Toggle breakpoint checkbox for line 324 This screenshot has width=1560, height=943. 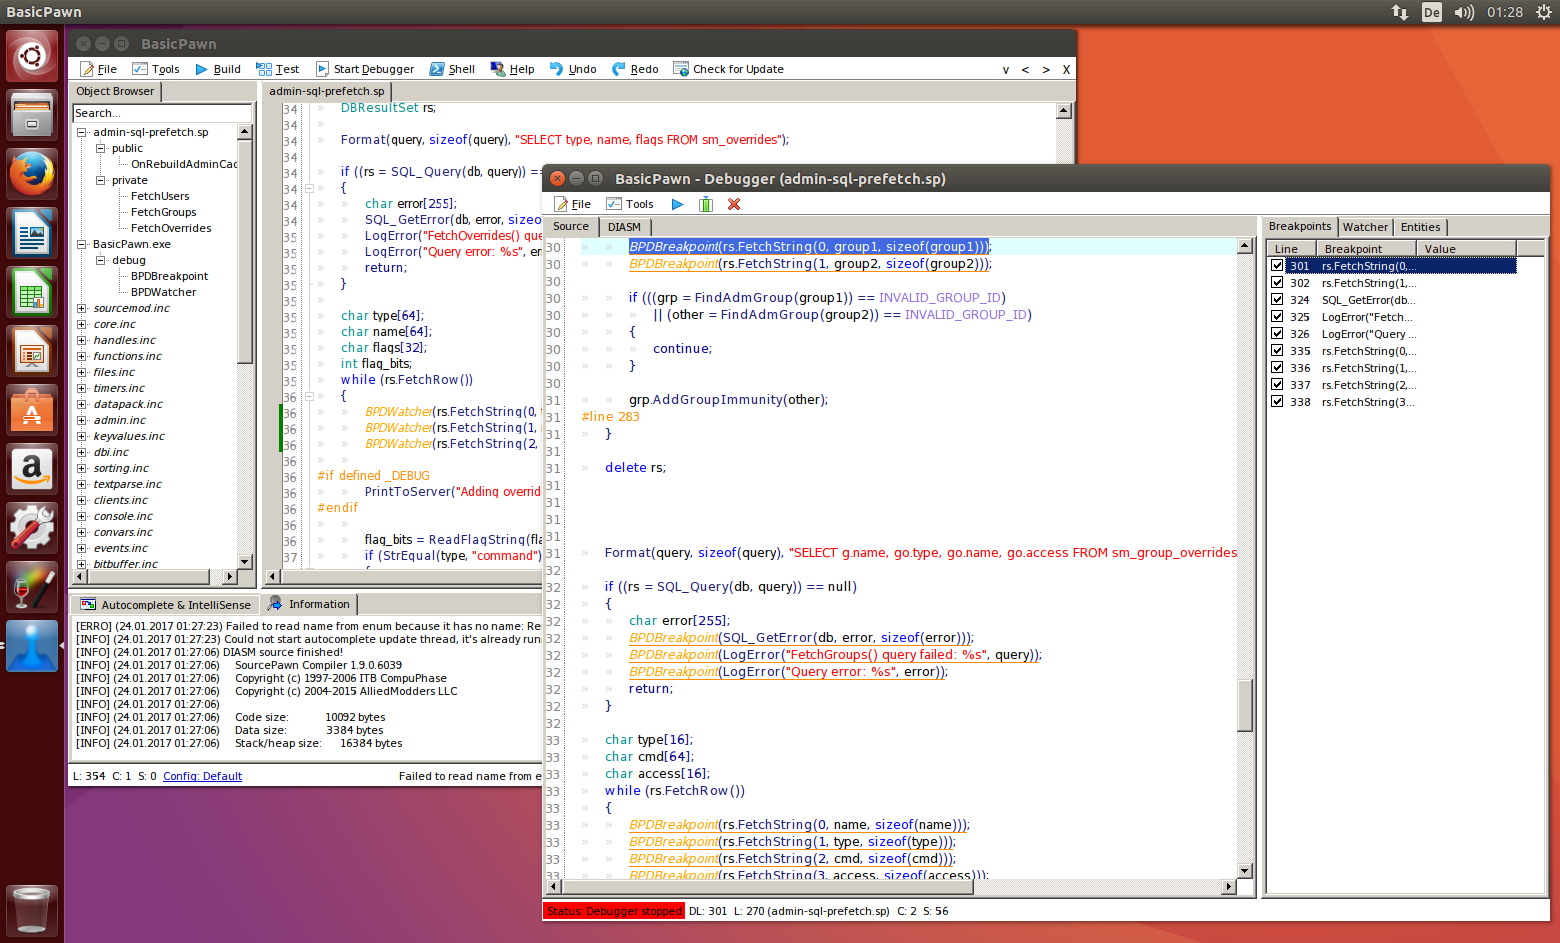[x=1277, y=300]
